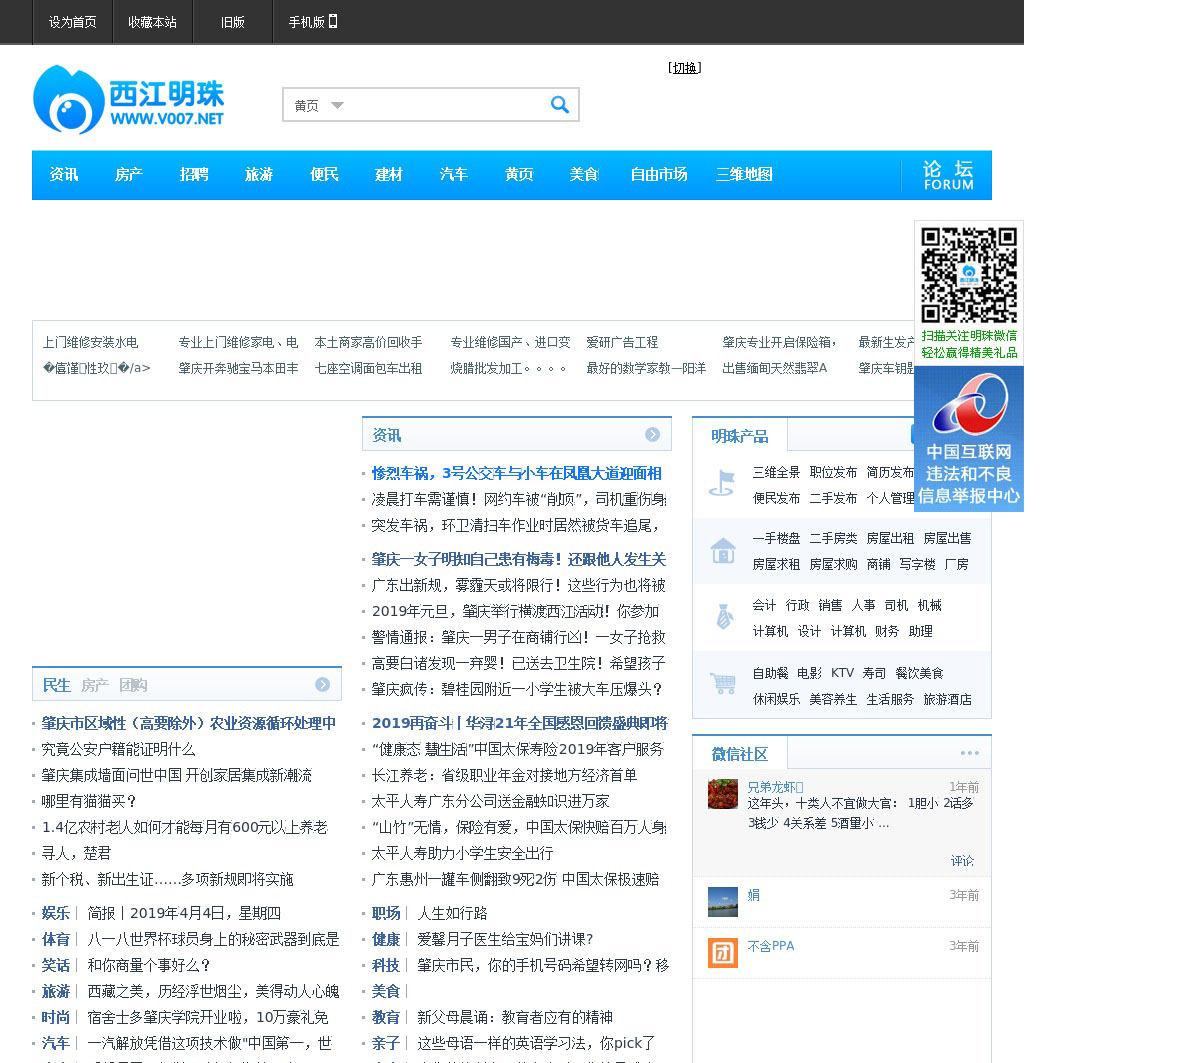Open the 黄页 search type dropdown

coord(319,105)
